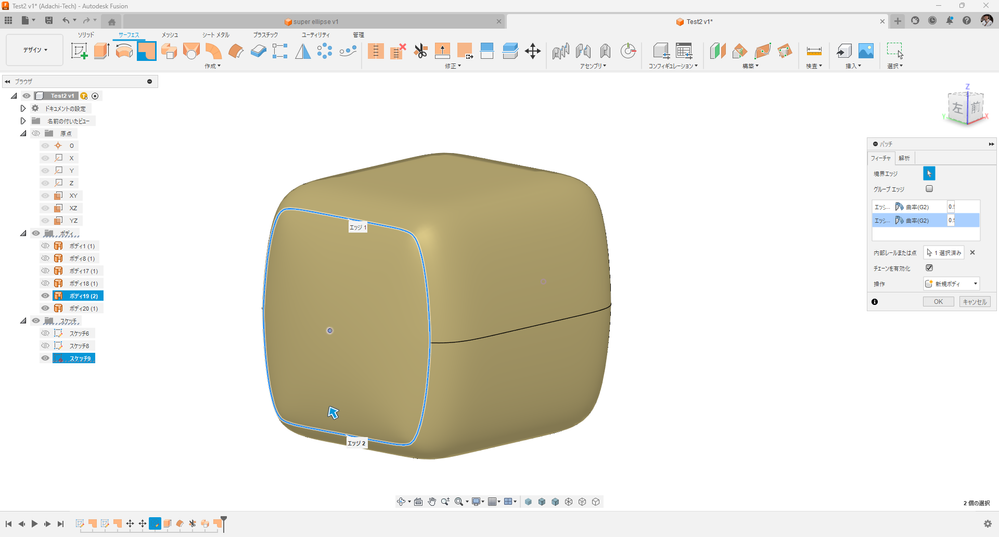This screenshot has width=999, height=537.
Task: Hide ボディ19 (2) via its eye
Action: [x=45, y=296]
